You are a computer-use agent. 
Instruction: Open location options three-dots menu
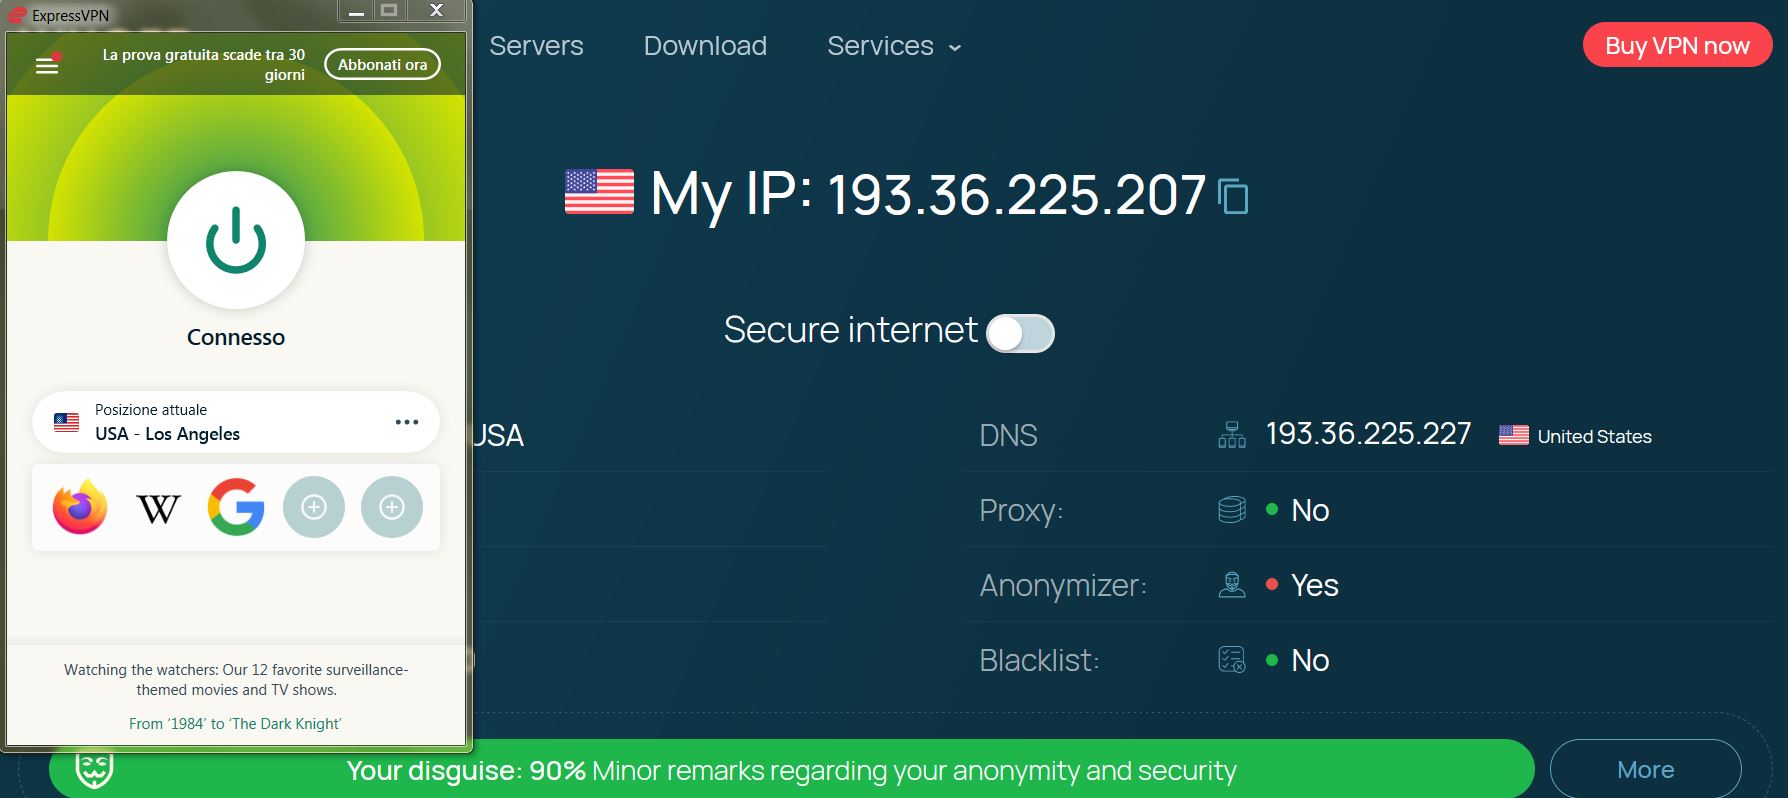pos(407,422)
